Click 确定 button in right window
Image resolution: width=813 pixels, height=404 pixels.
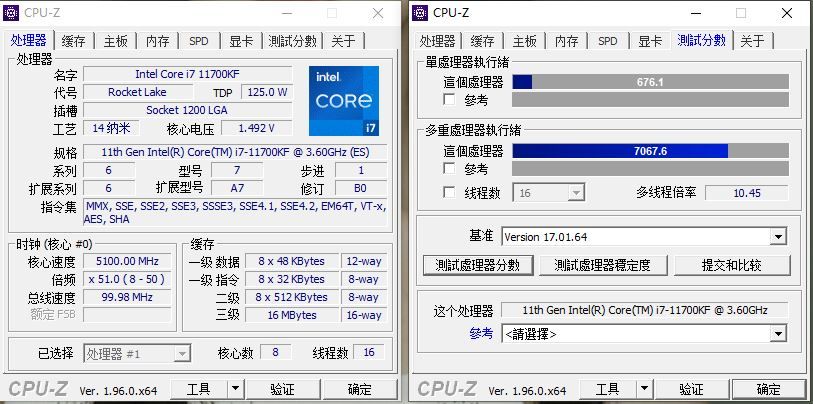768,388
